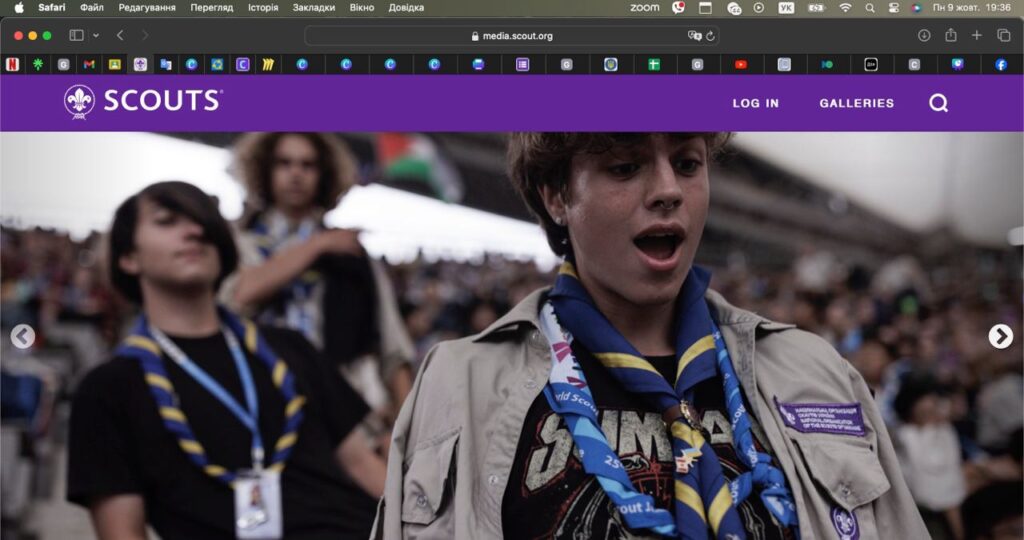Click the Share icon in Safari toolbar
1024x540 pixels.
click(950, 35)
